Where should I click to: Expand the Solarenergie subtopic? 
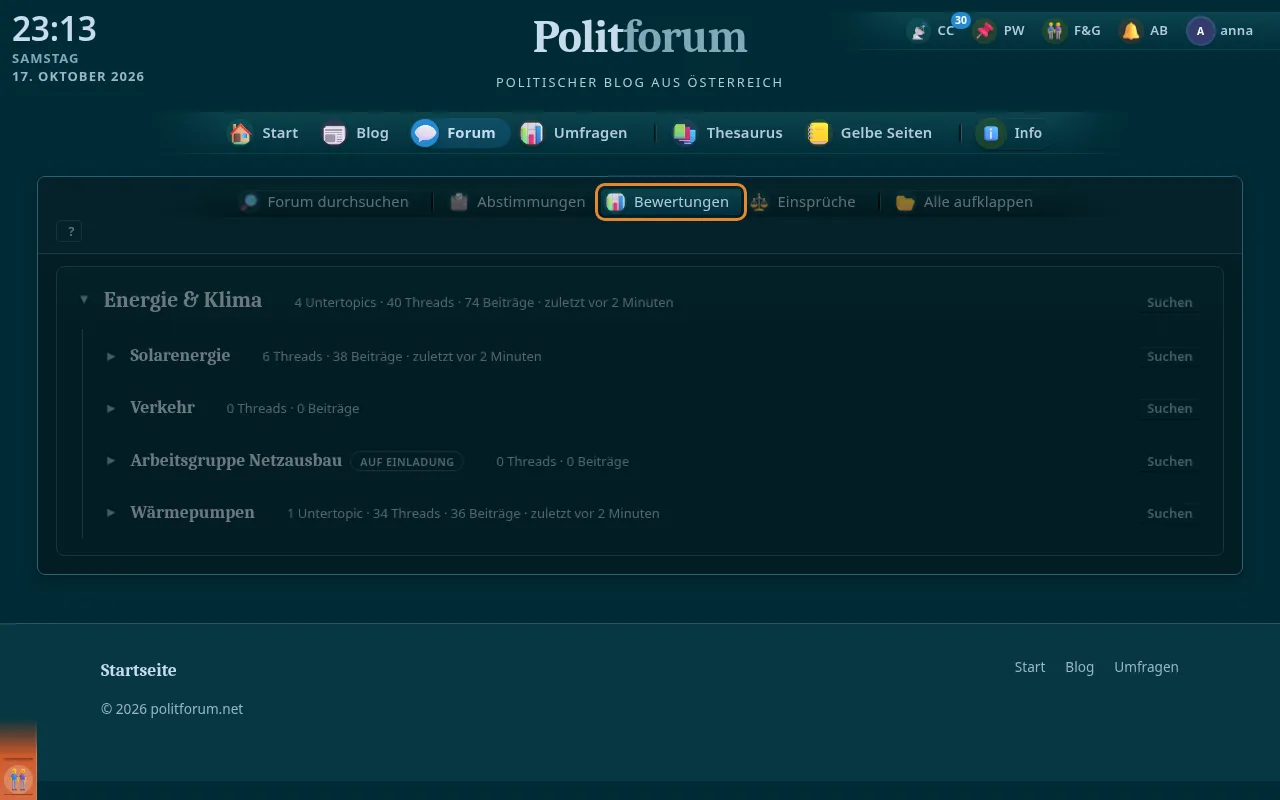(111, 356)
